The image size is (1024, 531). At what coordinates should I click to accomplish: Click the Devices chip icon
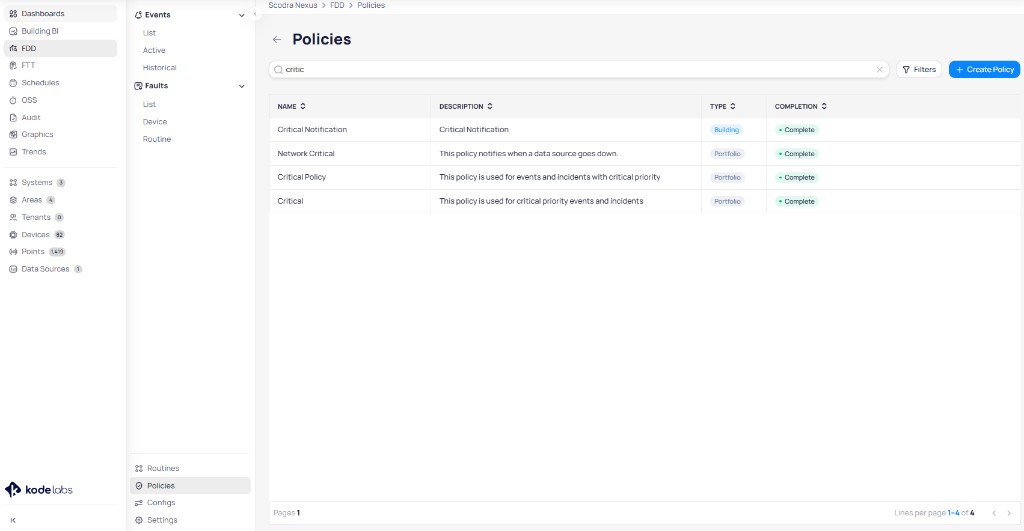pyautogui.click(x=13, y=234)
